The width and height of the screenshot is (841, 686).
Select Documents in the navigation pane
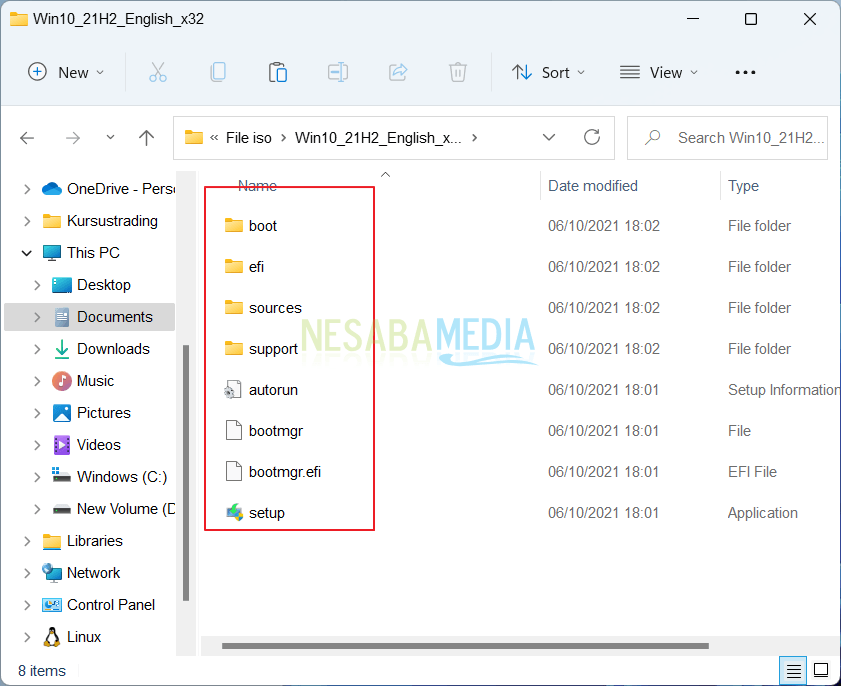click(x=90, y=317)
